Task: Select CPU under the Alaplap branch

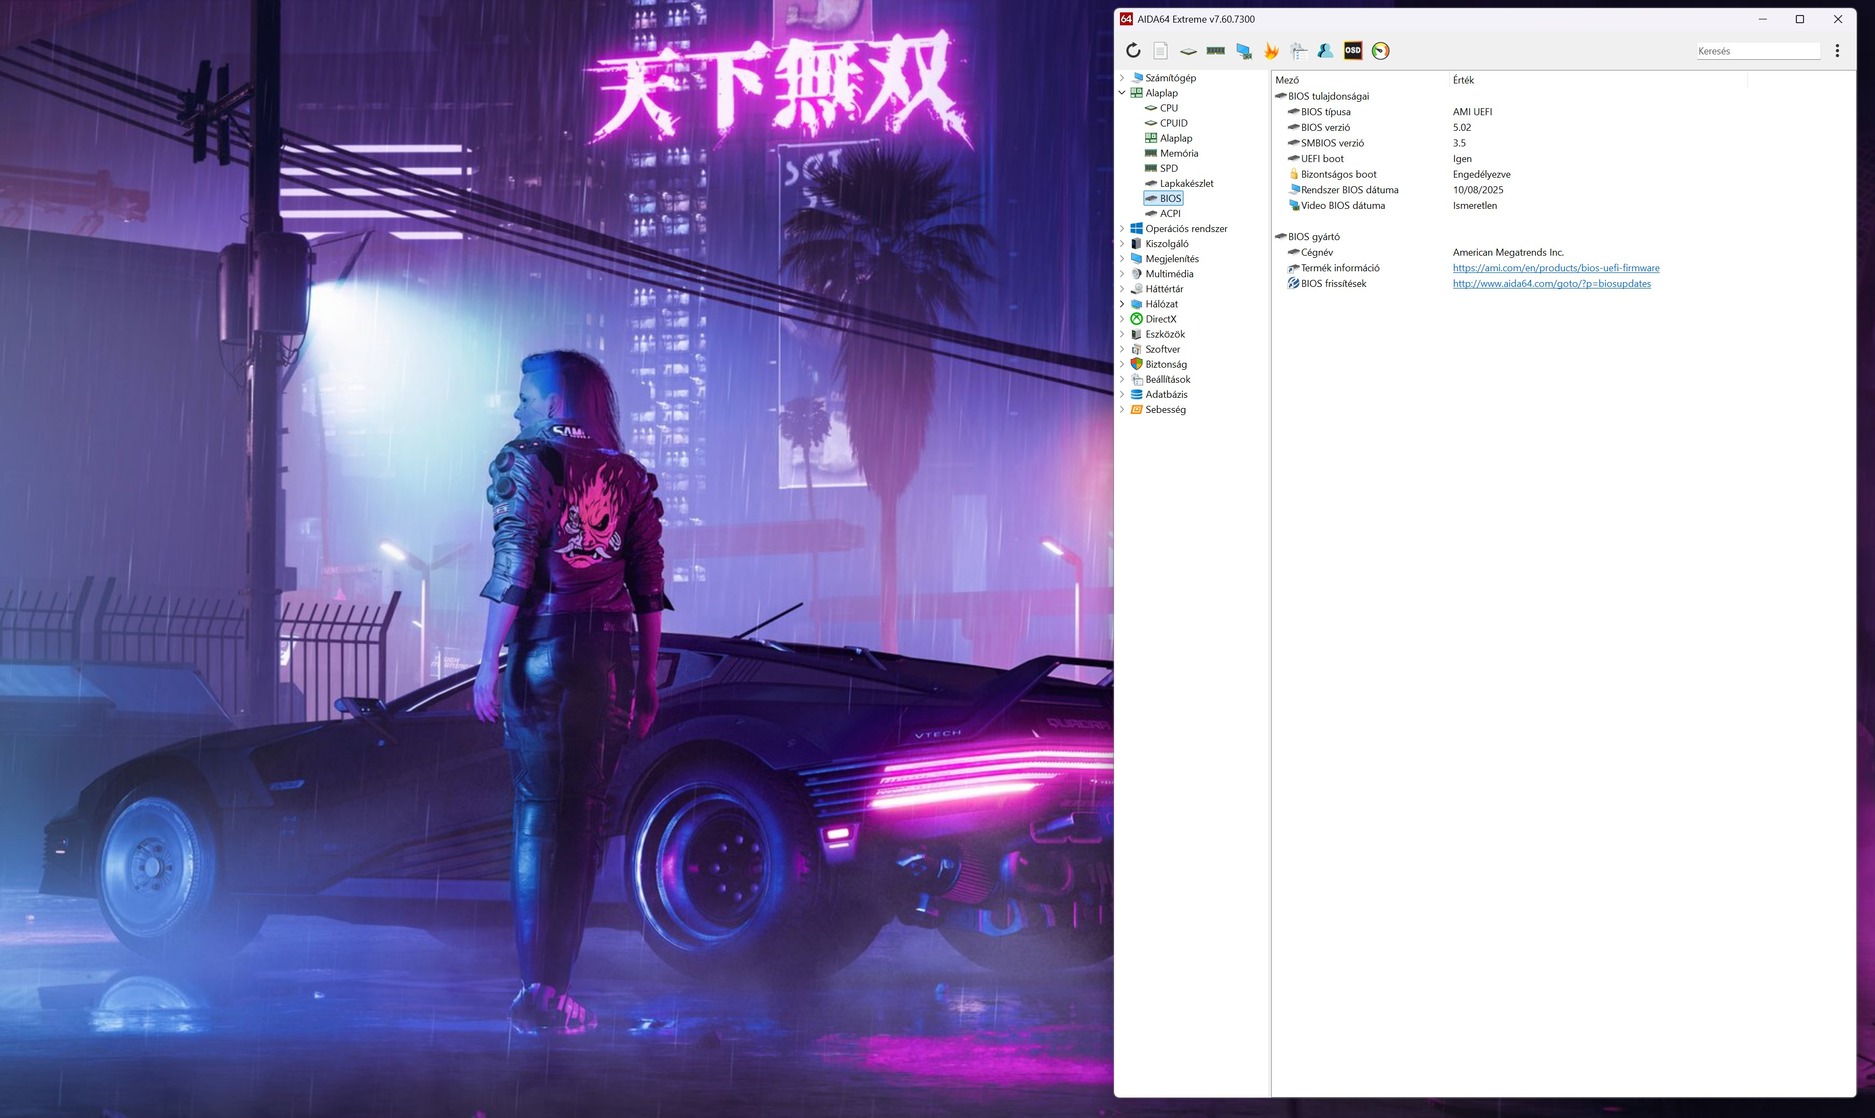Action: (x=1168, y=108)
